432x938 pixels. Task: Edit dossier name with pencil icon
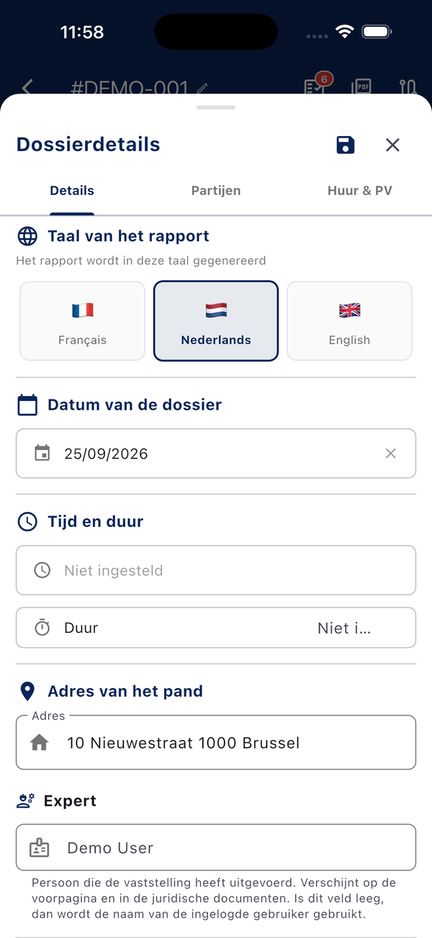202,89
